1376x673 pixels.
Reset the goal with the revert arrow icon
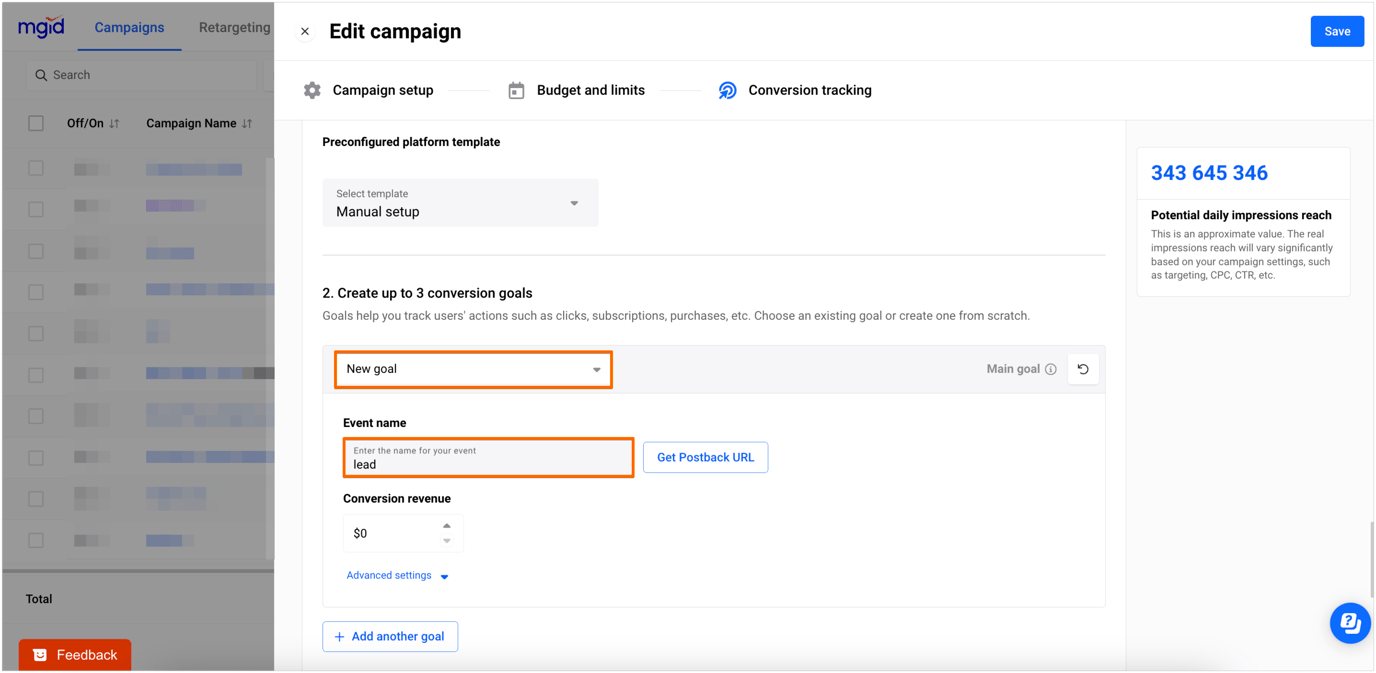pos(1083,369)
